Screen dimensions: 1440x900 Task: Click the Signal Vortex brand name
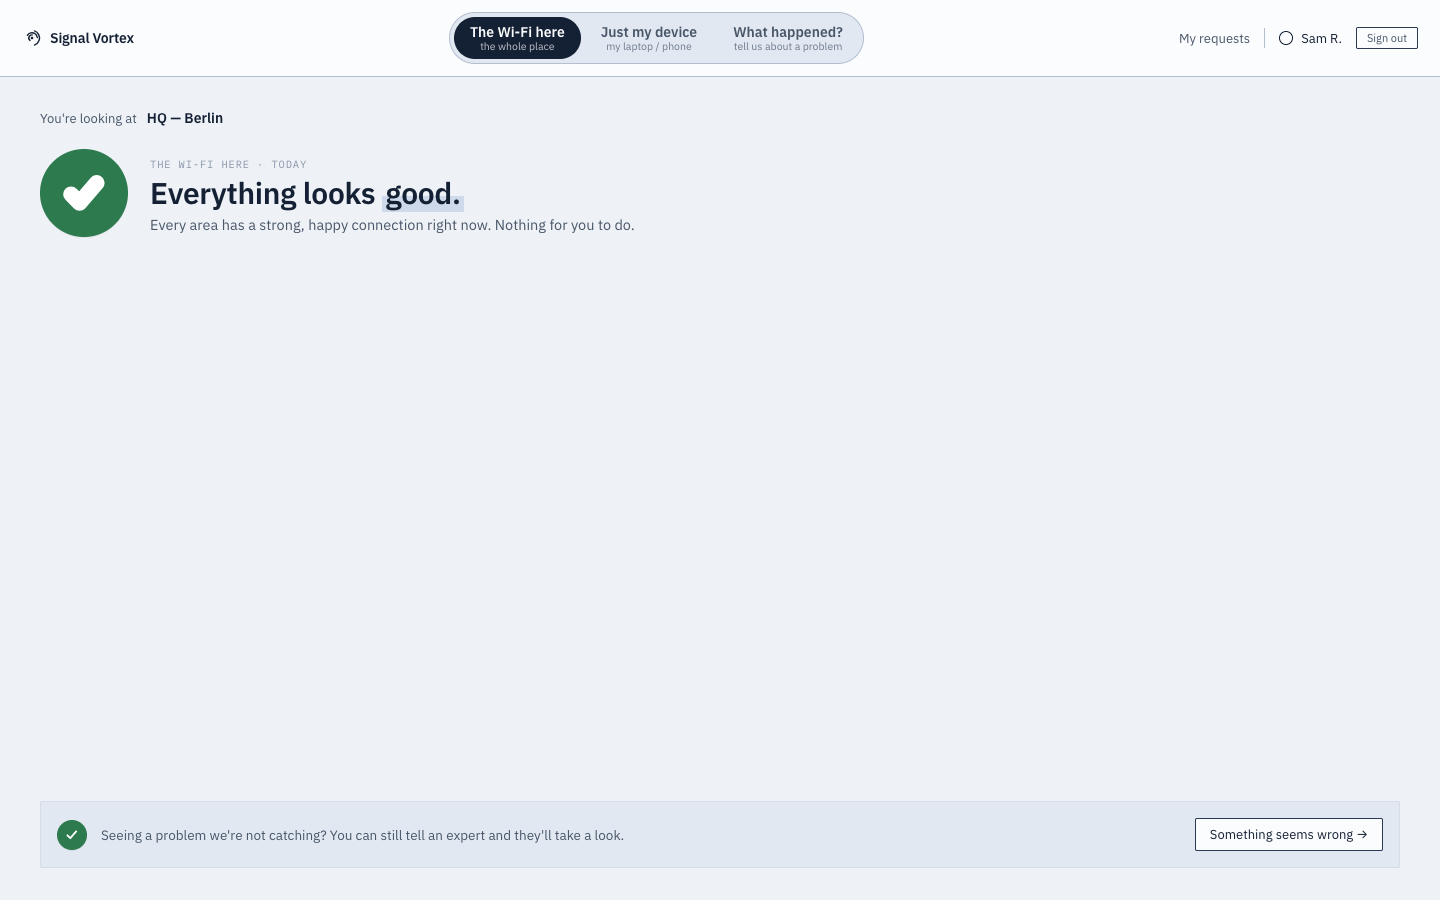[x=92, y=38]
